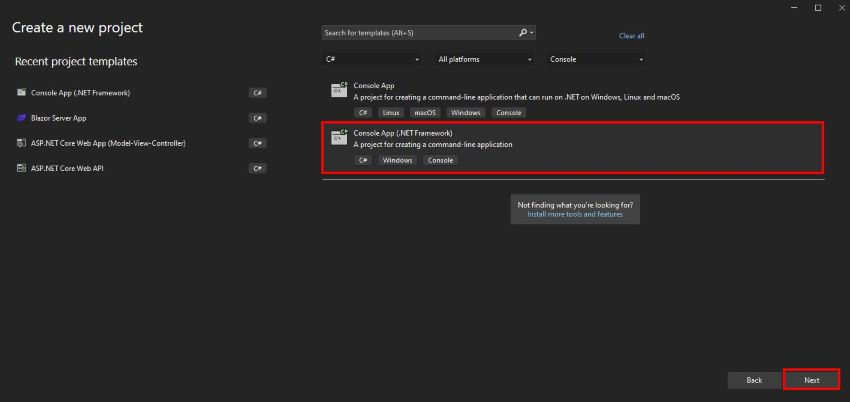Click the Console App (.NET Framework) result template icon

point(339,137)
